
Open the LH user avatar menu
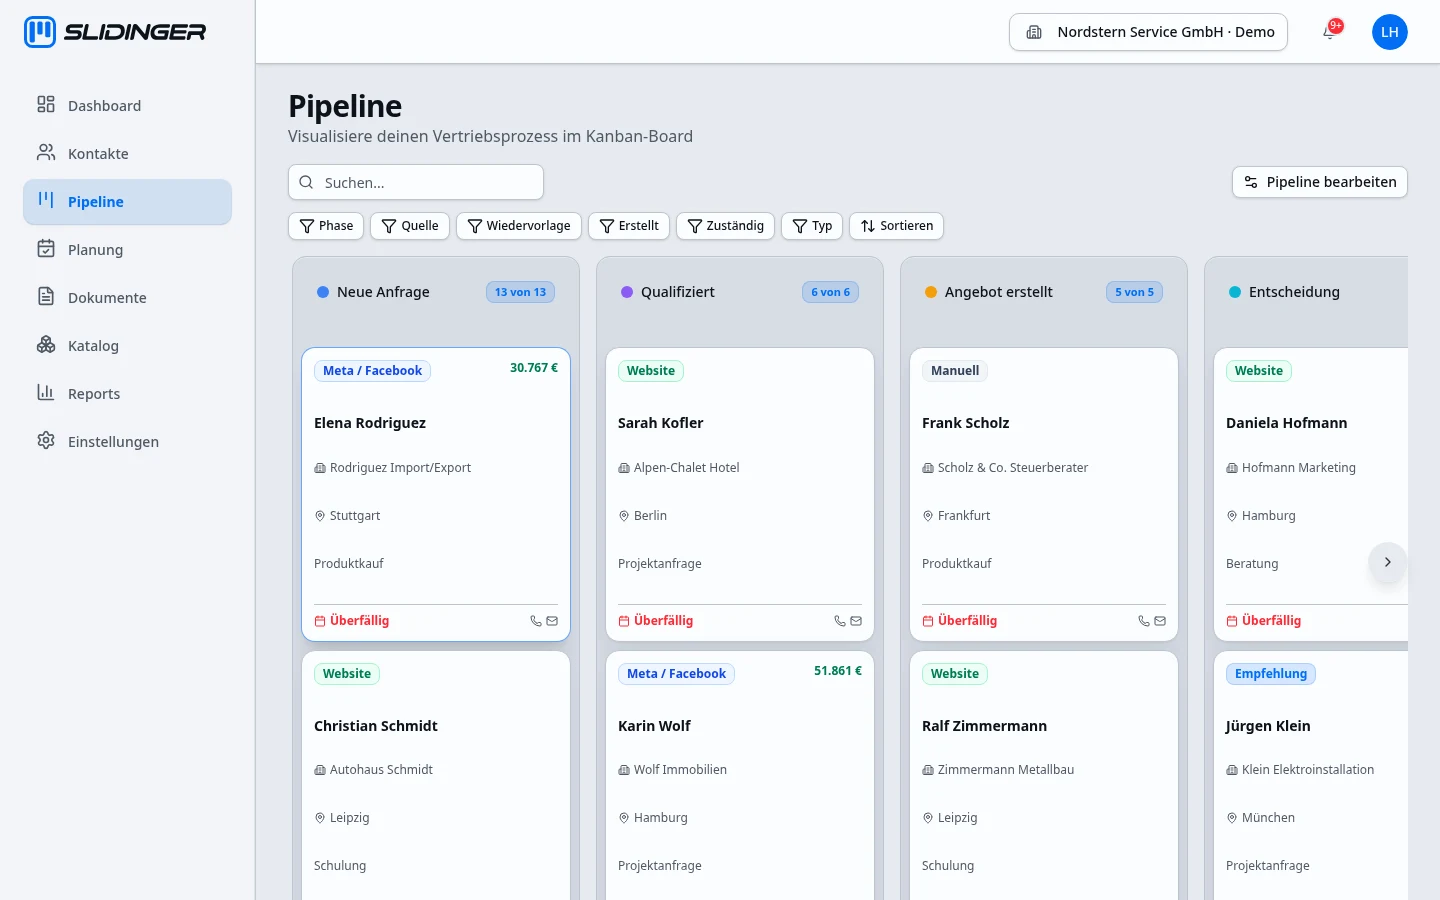click(1390, 32)
